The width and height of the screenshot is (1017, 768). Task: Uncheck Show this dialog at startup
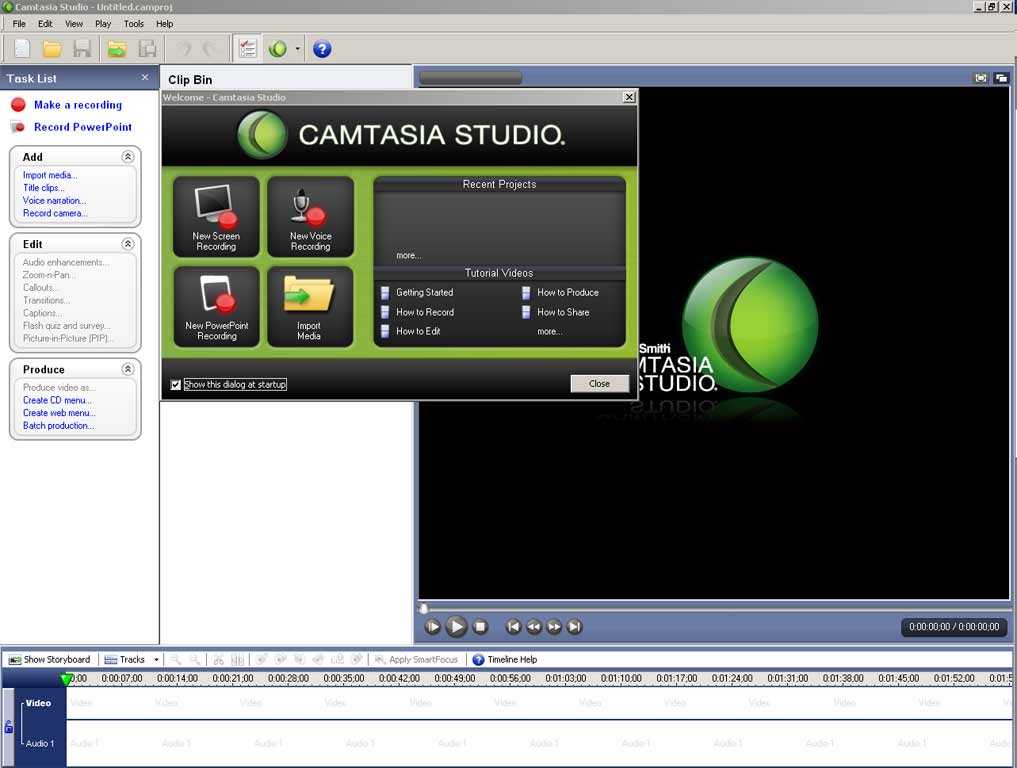176,385
